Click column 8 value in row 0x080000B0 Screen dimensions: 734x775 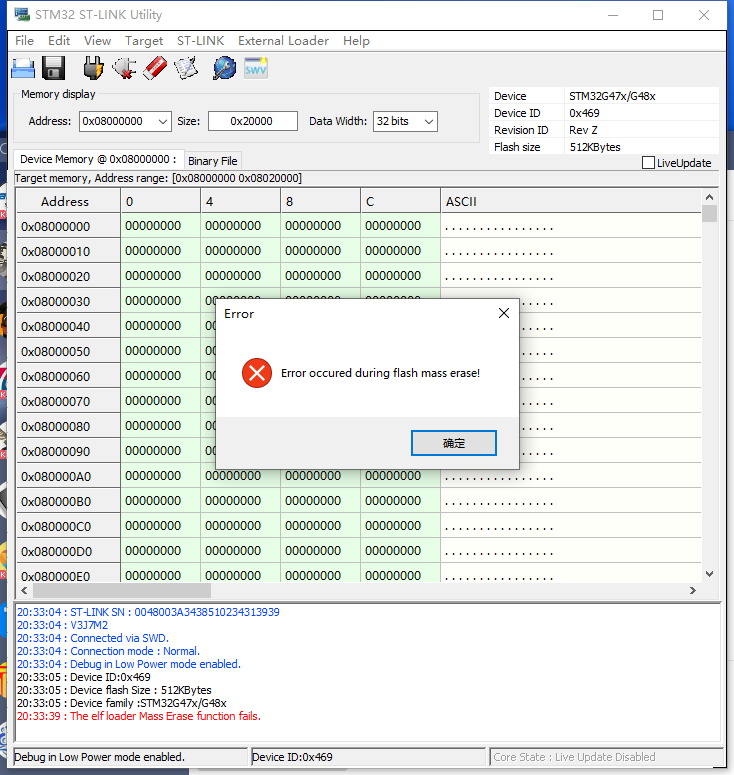pyautogui.click(x=320, y=501)
